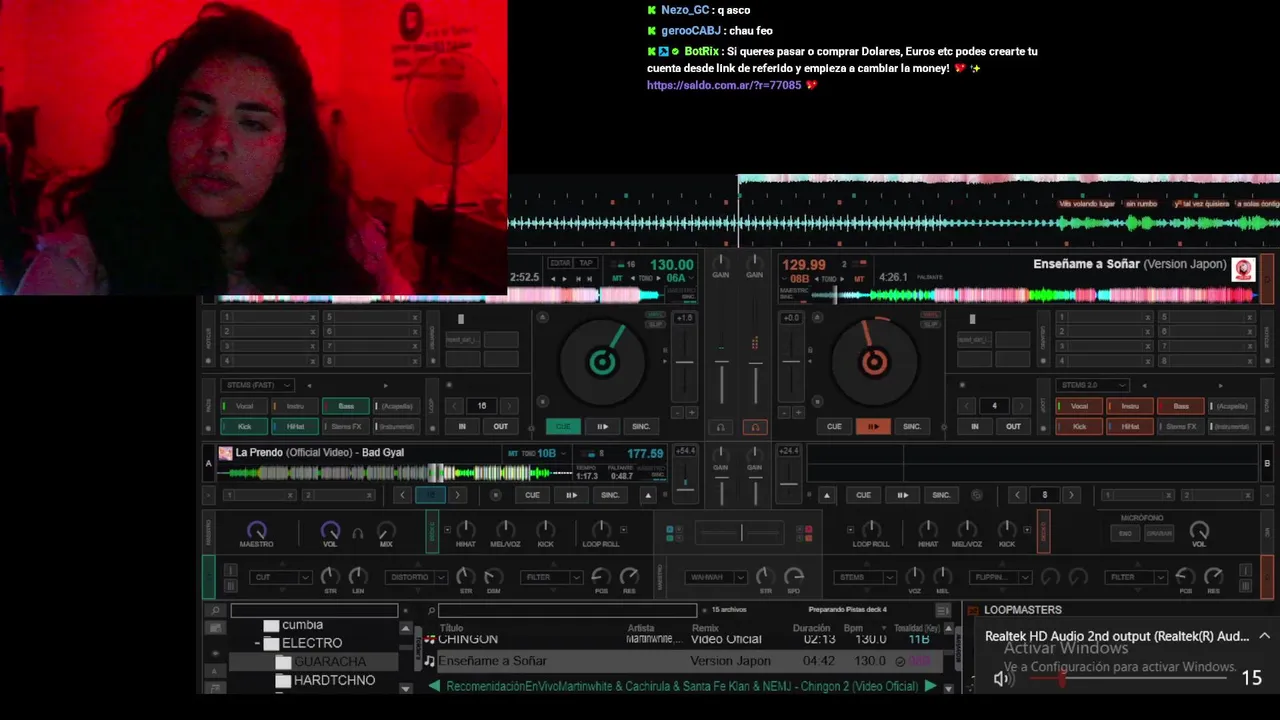Collapse the ELECTRO folder in browser
1280x720 pixels.
tap(257, 644)
